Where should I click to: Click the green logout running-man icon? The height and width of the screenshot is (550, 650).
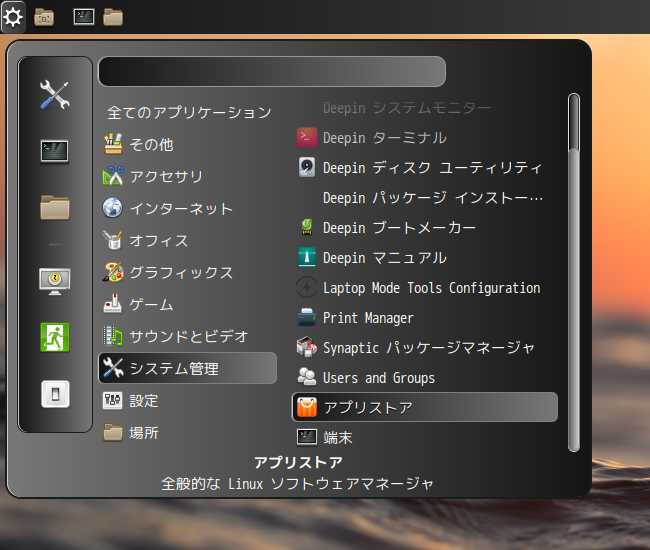coord(55,337)
